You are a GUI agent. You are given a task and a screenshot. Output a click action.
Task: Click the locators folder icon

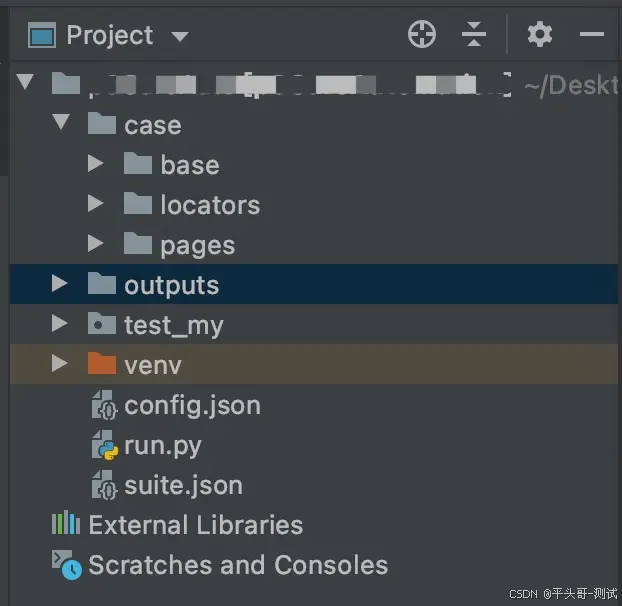pyautogui.click(x=138, y=203)
